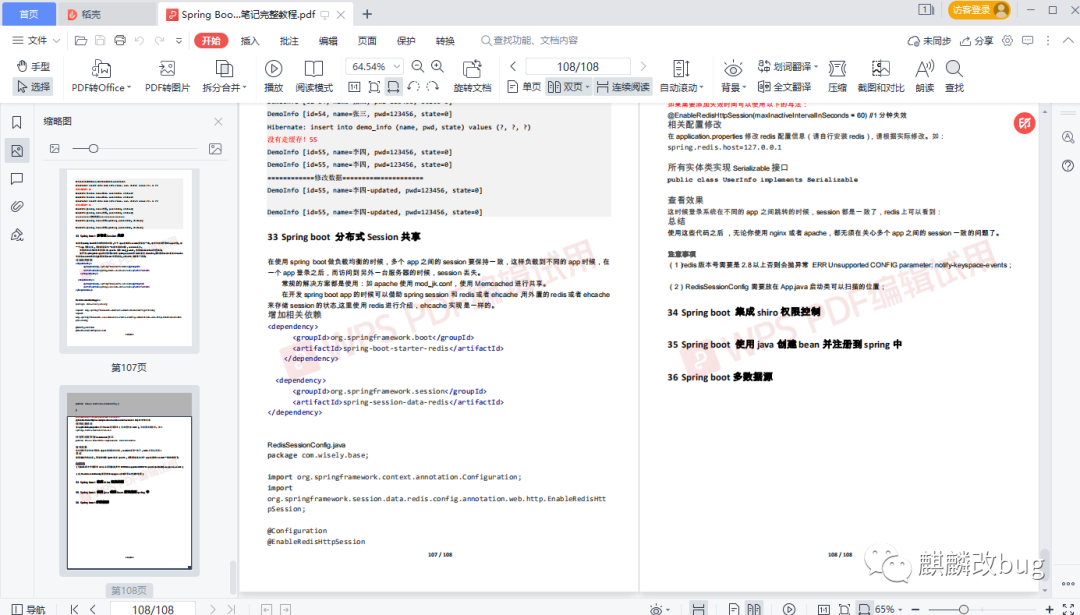Click 未同步 sync status
The width and height of the screenshot is (1080, 615).
click(929, 41)
